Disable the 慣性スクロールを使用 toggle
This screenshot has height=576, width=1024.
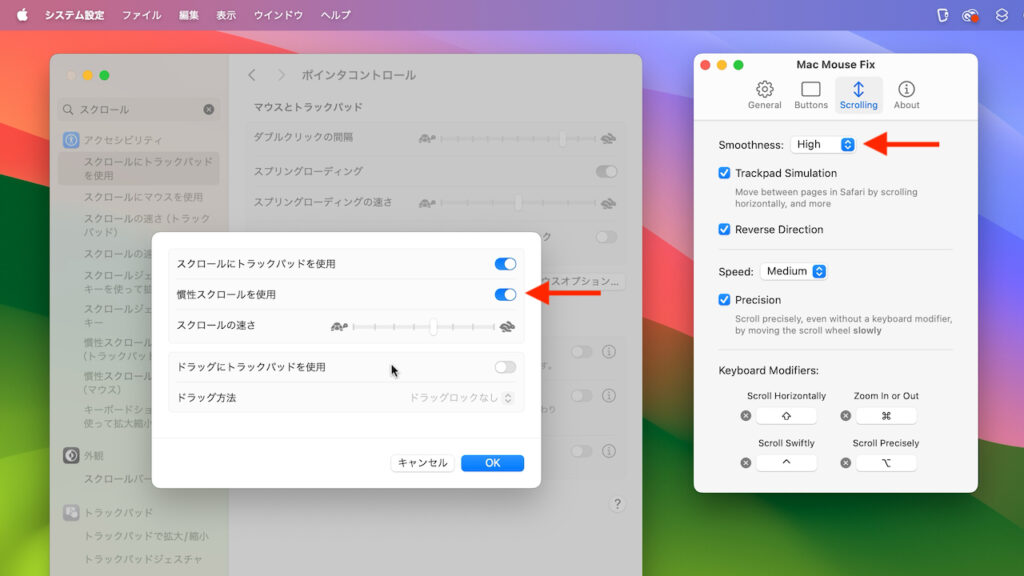pyautogui.click(x=506, y=294)
